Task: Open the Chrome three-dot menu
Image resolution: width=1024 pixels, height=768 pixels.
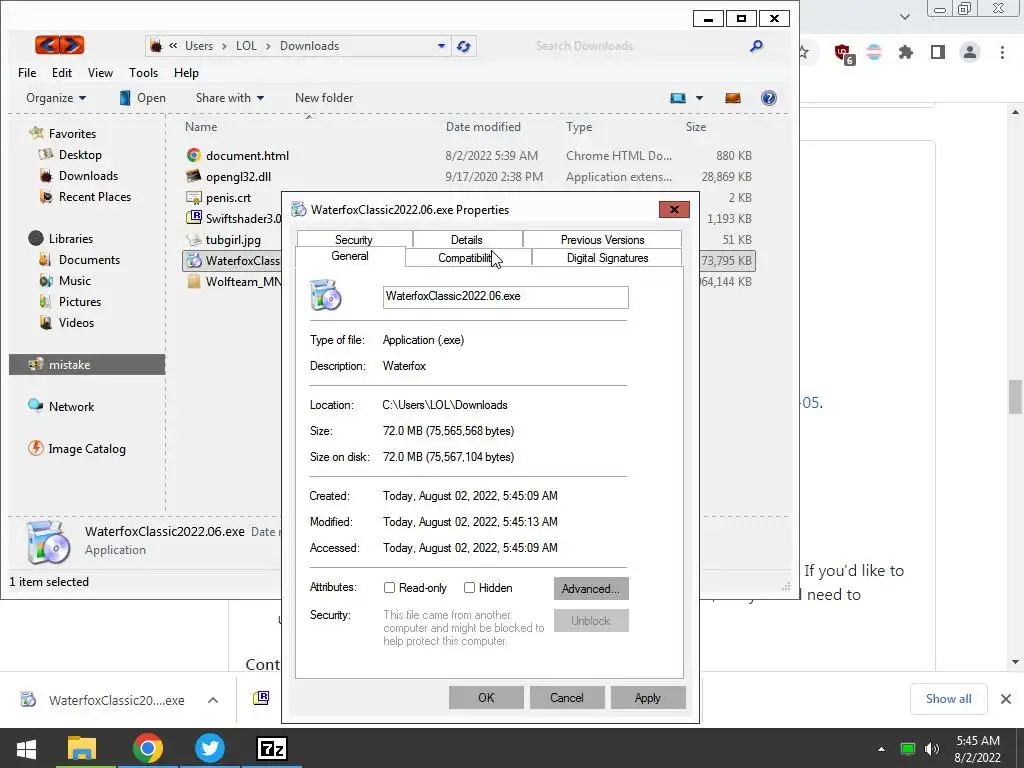Action: [x=1002, y=52]
